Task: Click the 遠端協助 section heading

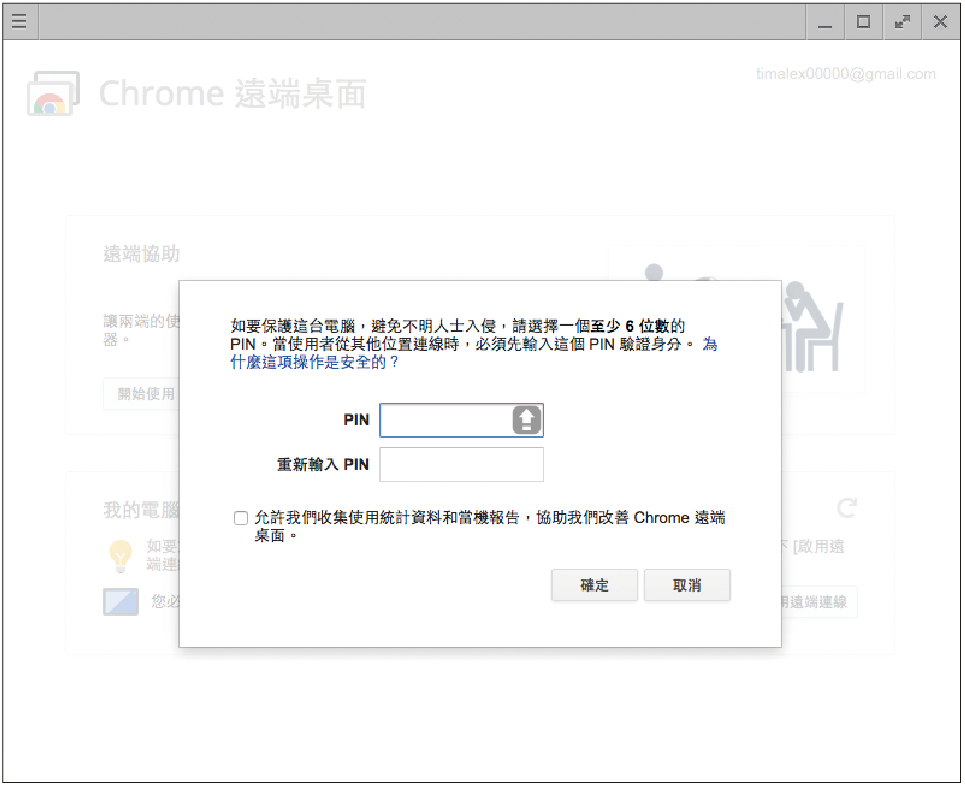Action: (142, 254)
